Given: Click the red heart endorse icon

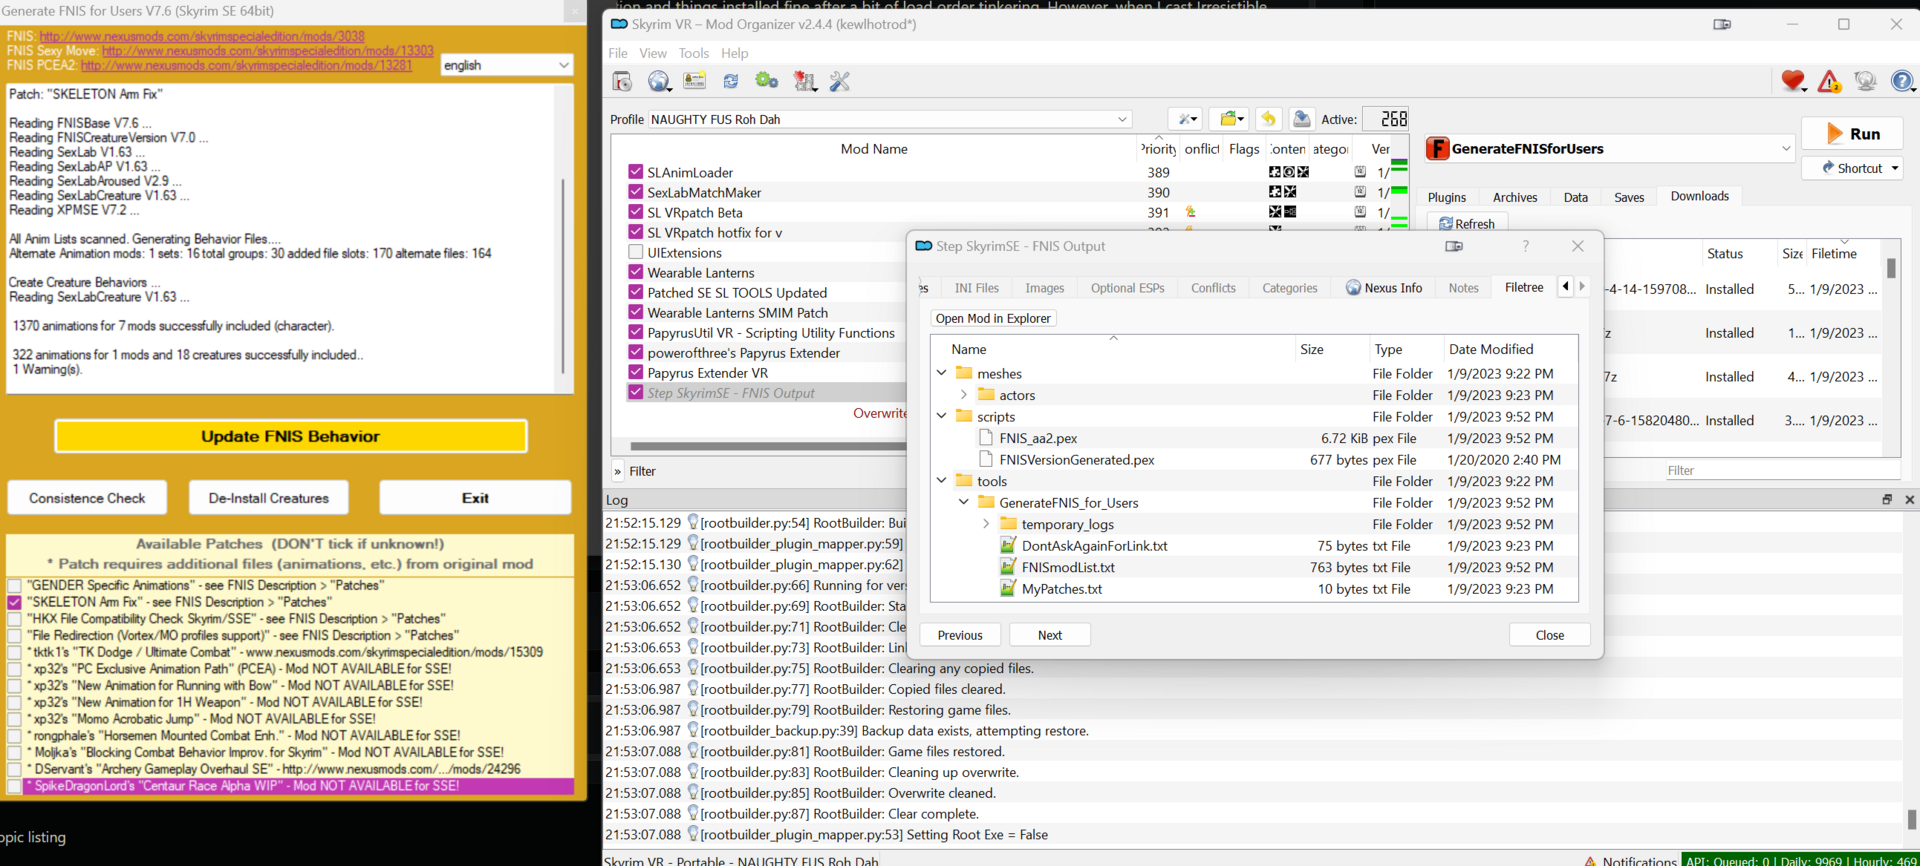Looking at the screenshot, I should point(1793,81).
